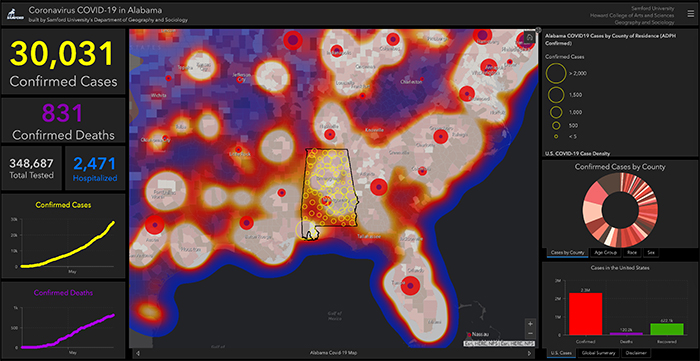The width and height of the screenshot is (700, 361).
Task: Open the hamburger menu in the header
Action: coord(691,14)
